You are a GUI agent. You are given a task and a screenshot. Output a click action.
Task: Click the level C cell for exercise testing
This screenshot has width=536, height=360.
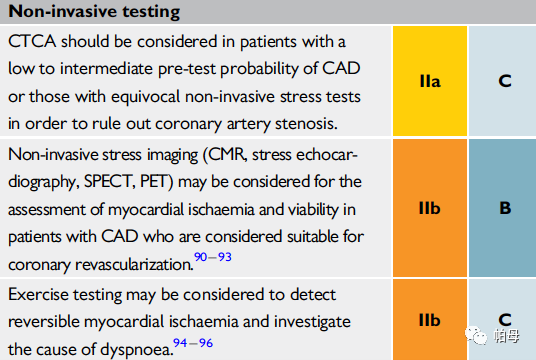(502, 320)
